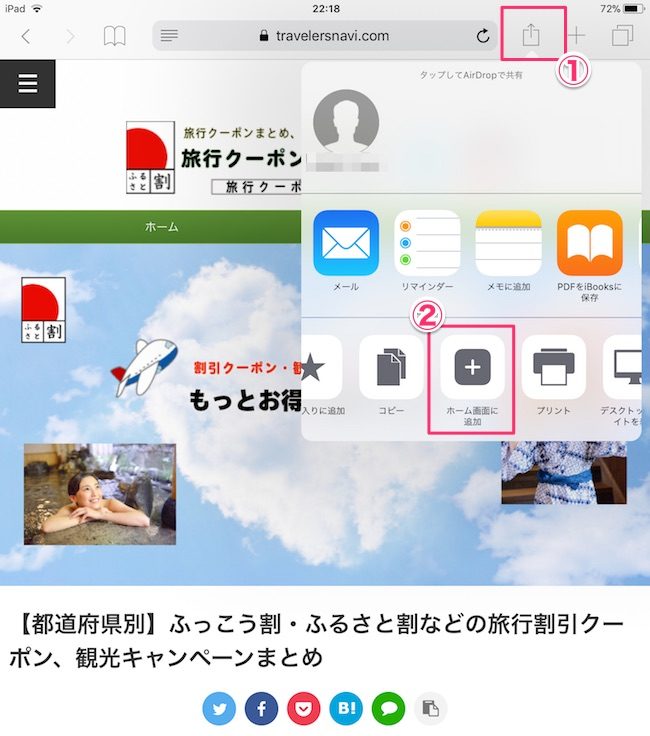Image resolution: width=650 pixels, height=736 pixels.
Task: Share article via LINE
Action: (x=388, y=708)
